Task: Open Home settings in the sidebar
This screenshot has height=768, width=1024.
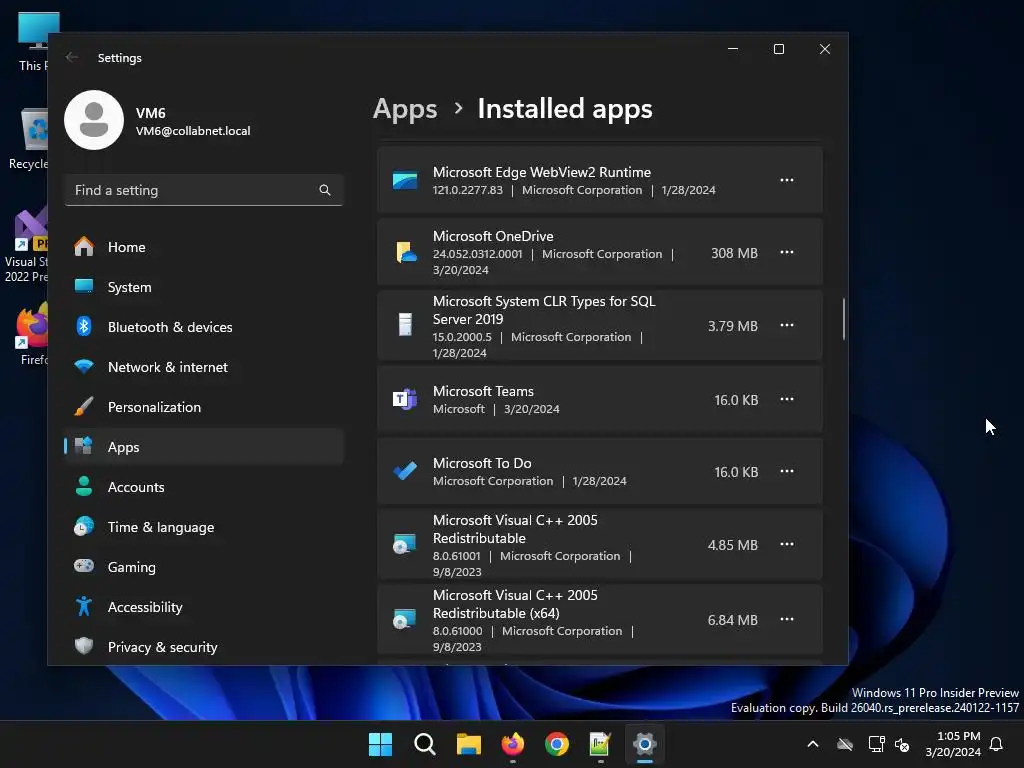Action: pyautogui.click(x=204, y=247)
